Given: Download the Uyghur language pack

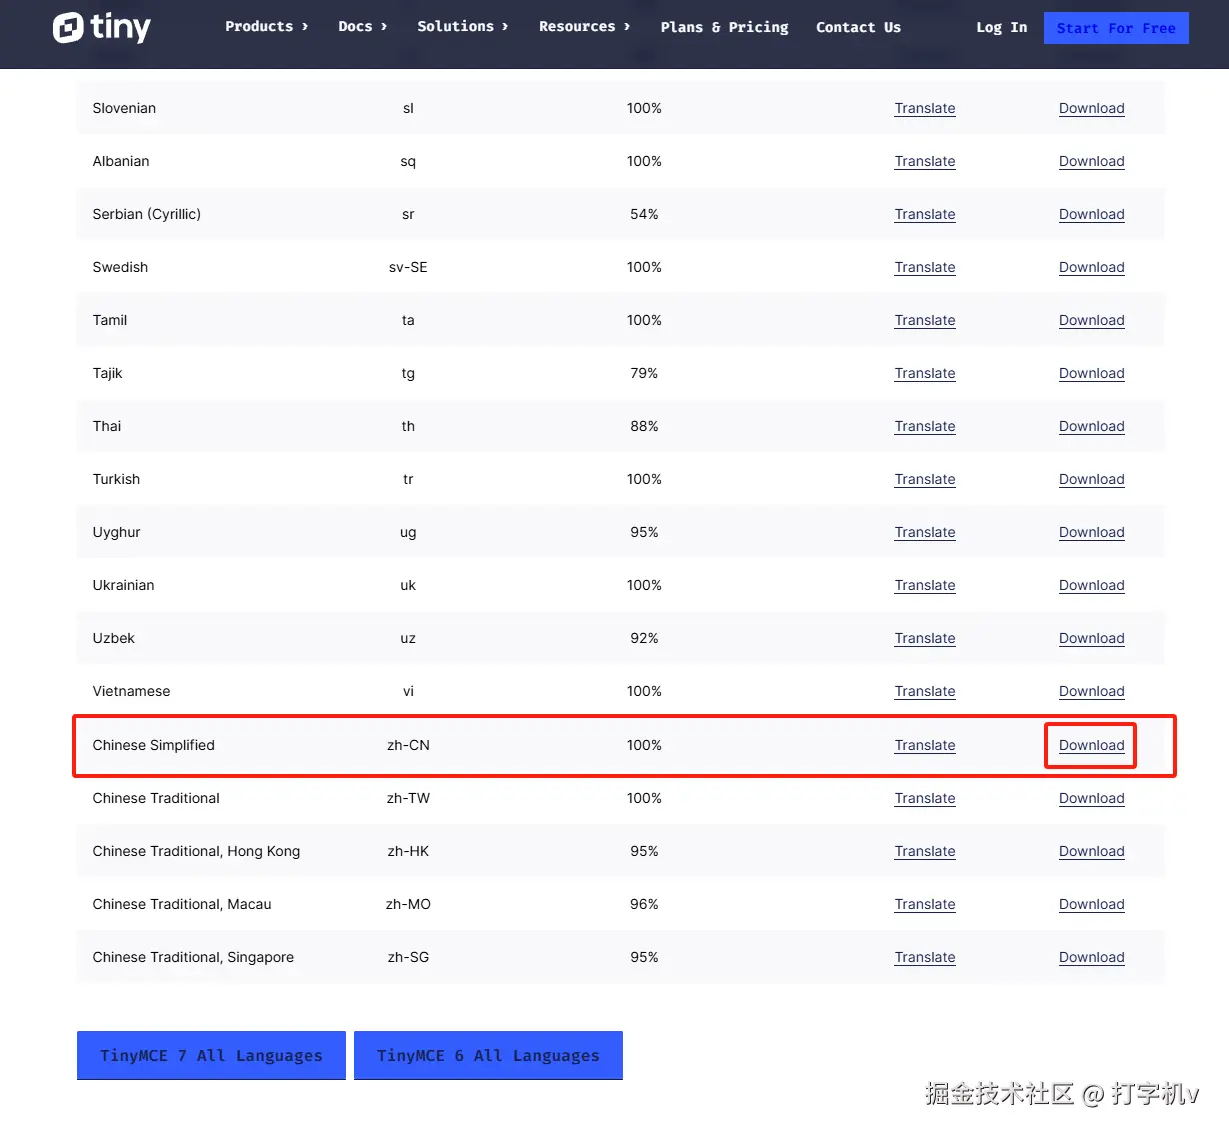Looking at the screenshot, I should (1091, 532).
